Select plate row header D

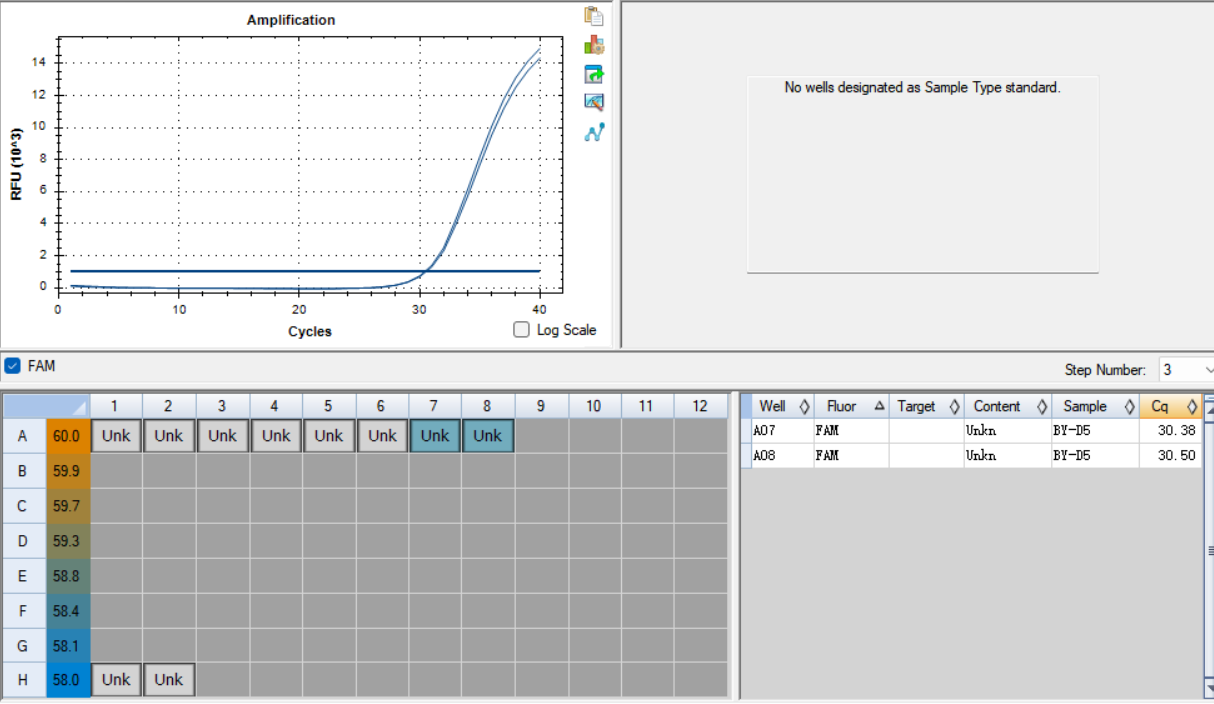[23, 540]
